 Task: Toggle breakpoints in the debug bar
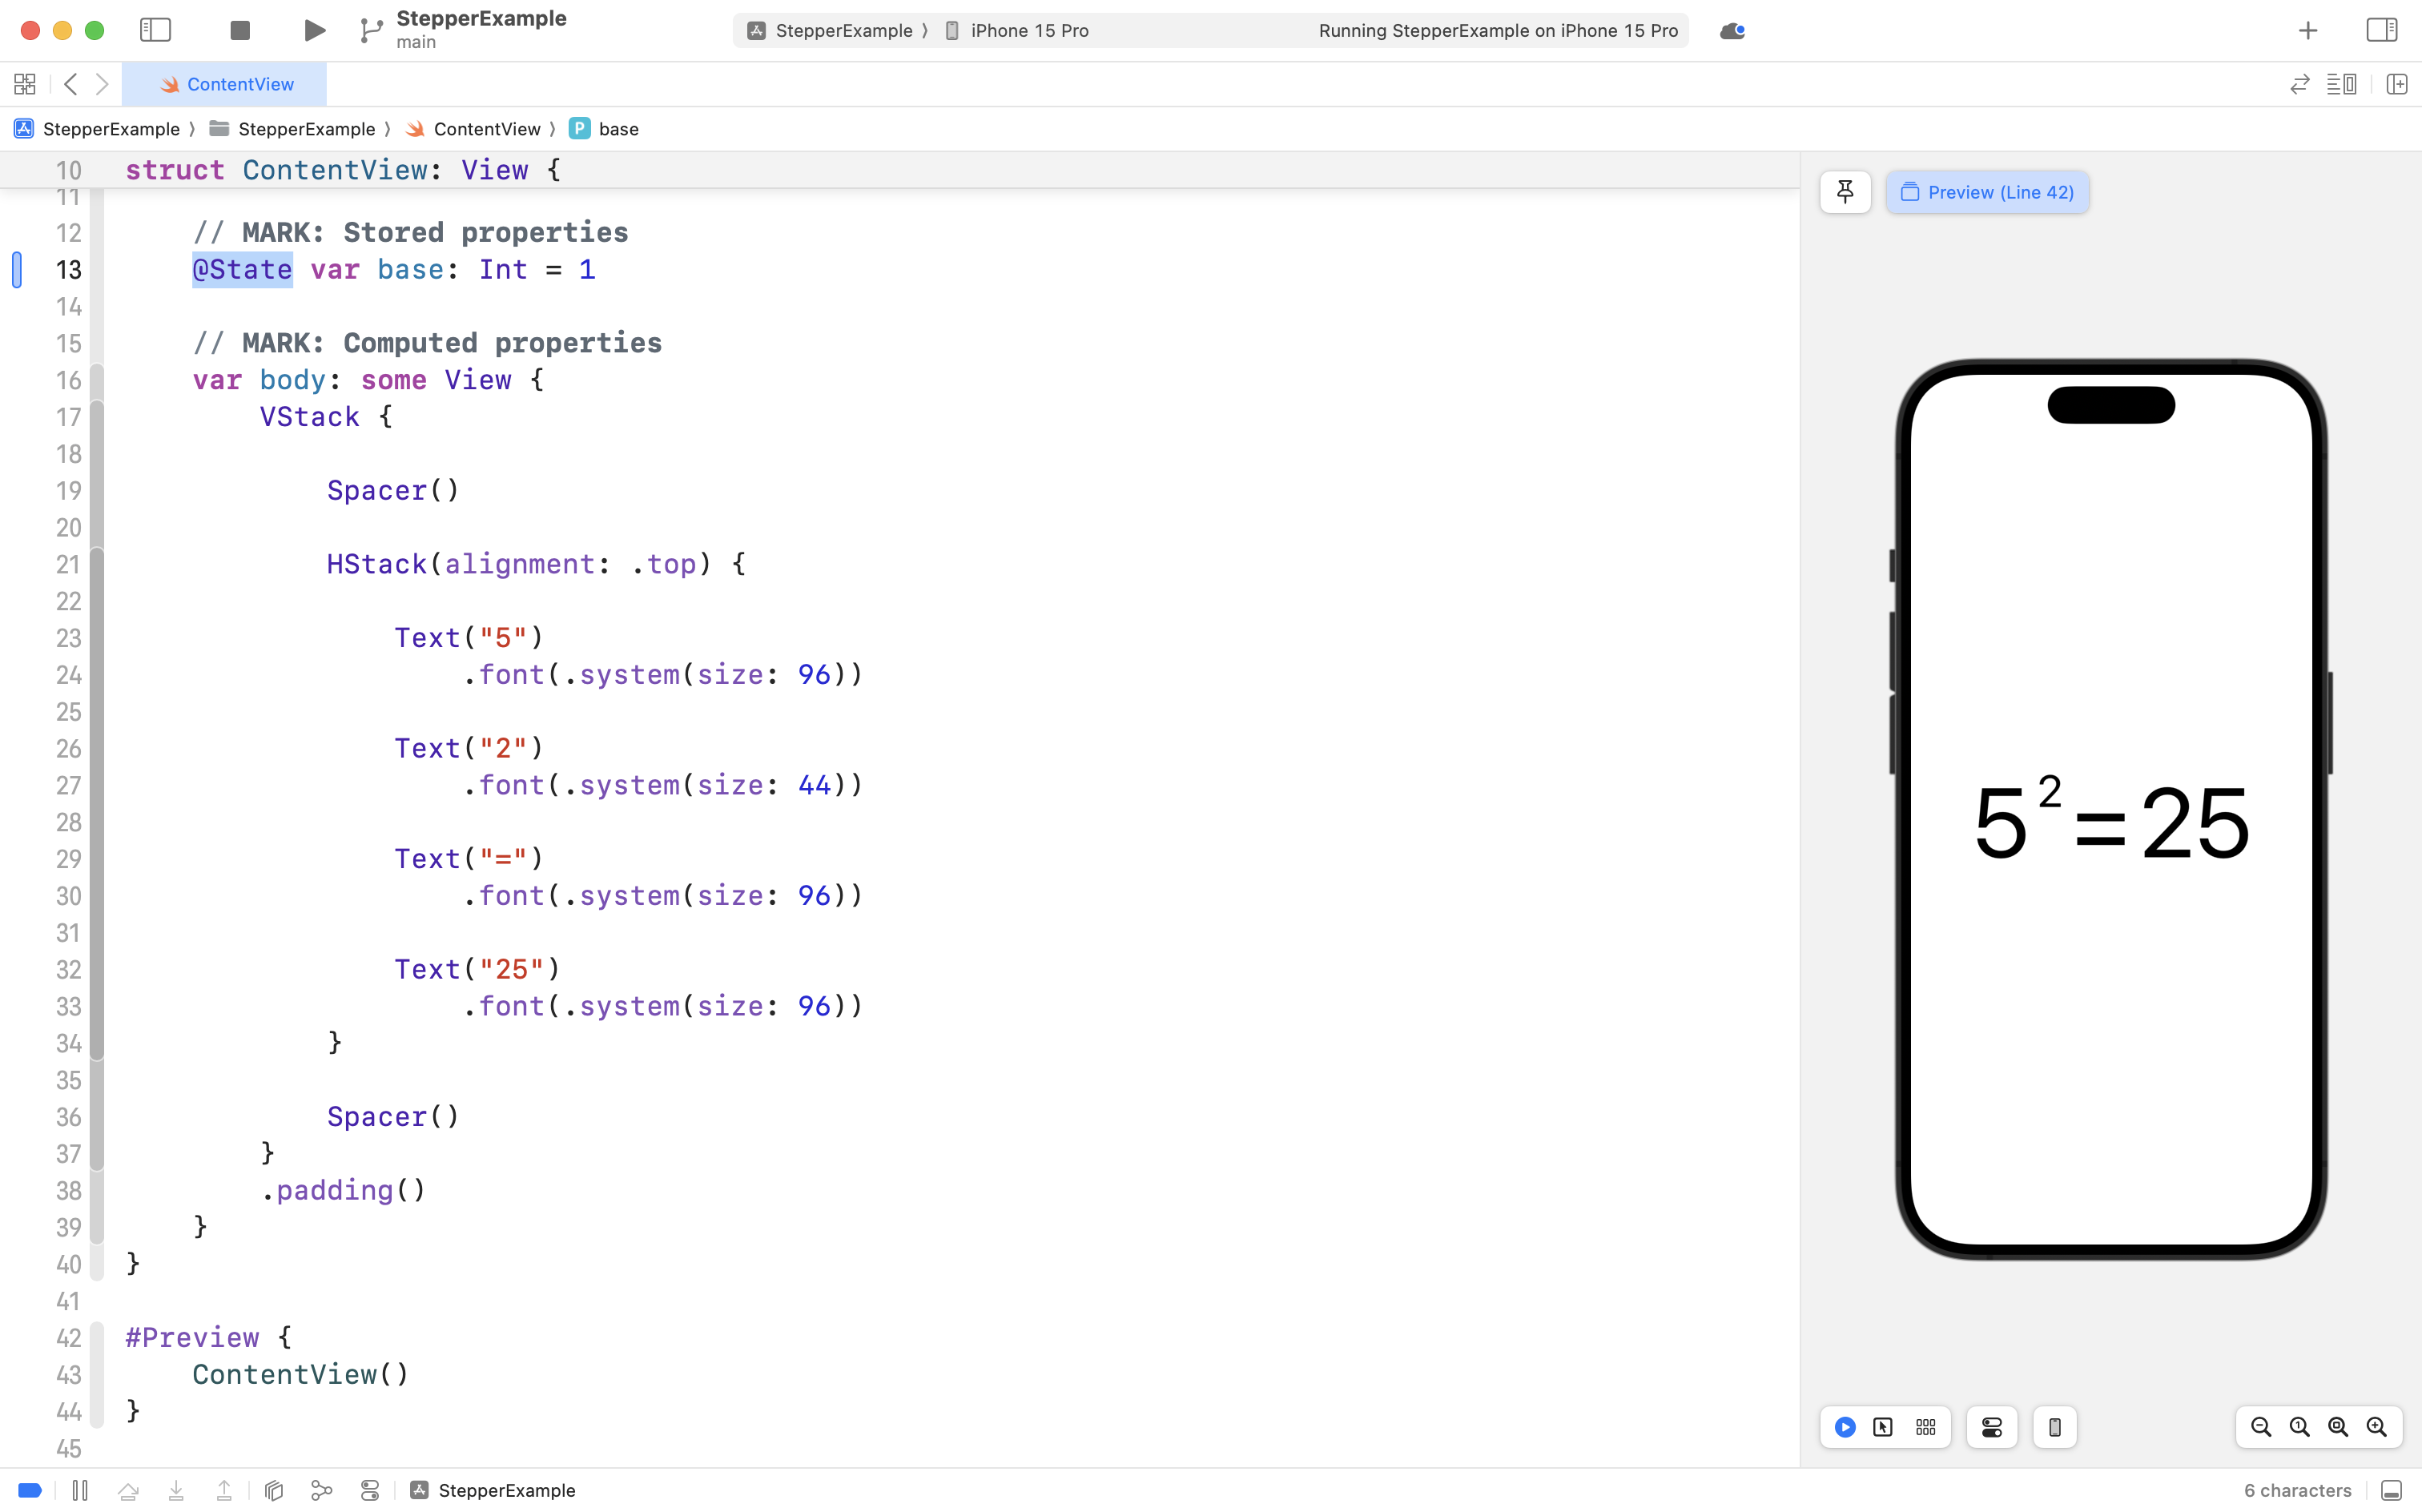point(30,1490)
